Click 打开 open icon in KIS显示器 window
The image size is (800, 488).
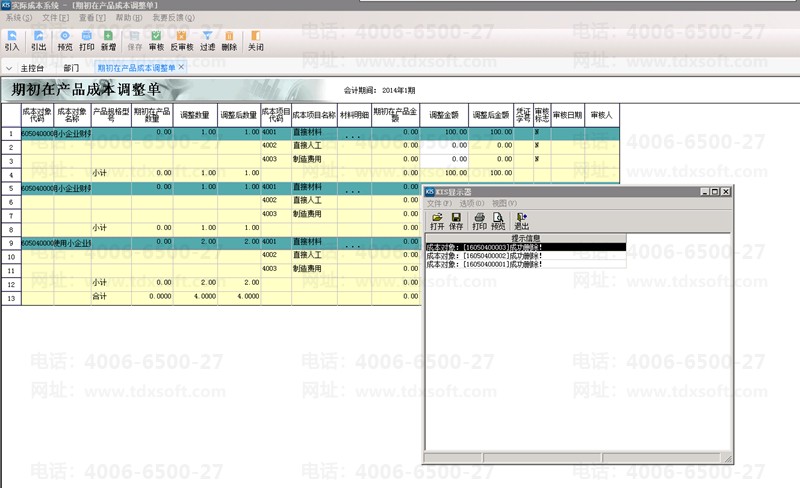(x=437, y=221)
